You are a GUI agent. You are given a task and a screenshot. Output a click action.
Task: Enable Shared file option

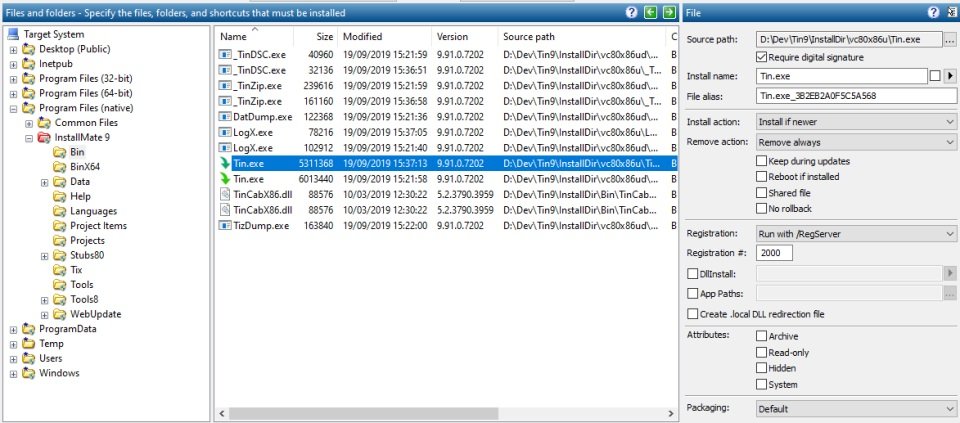762,193
